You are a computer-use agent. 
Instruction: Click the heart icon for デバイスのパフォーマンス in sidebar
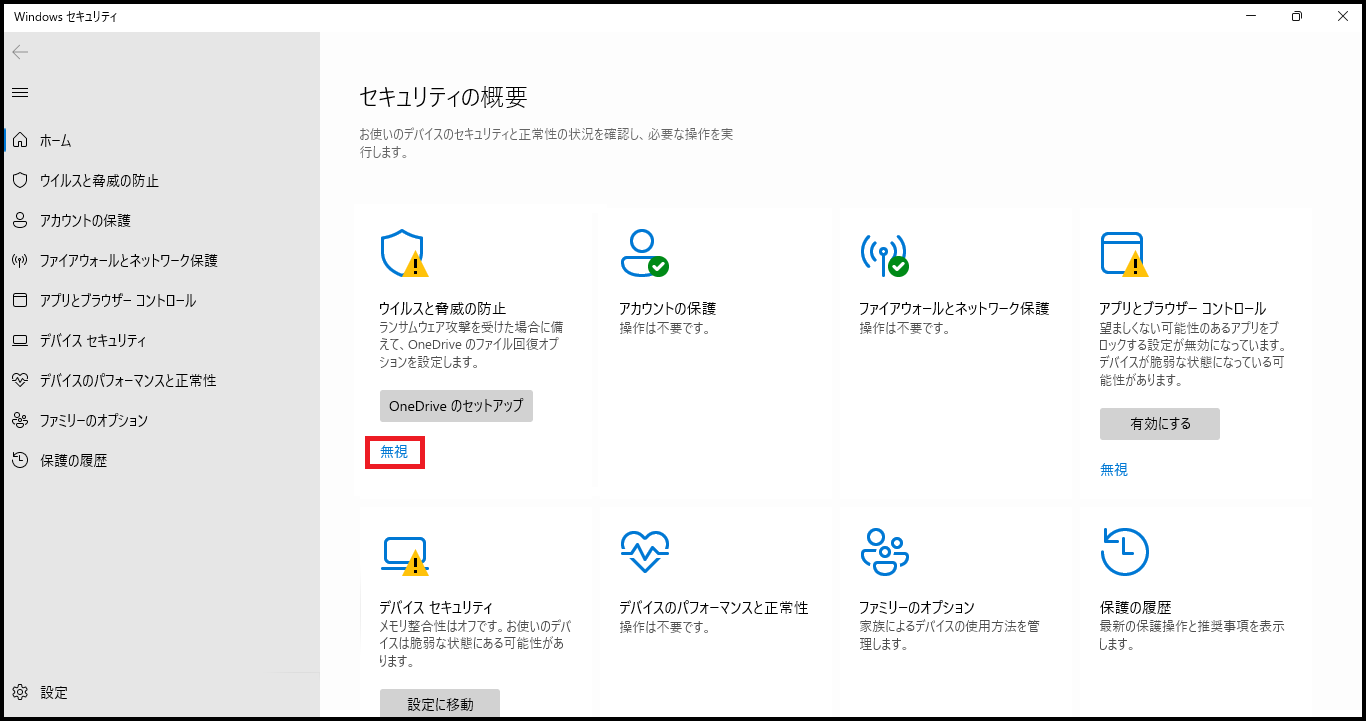(x=19, y=380)
